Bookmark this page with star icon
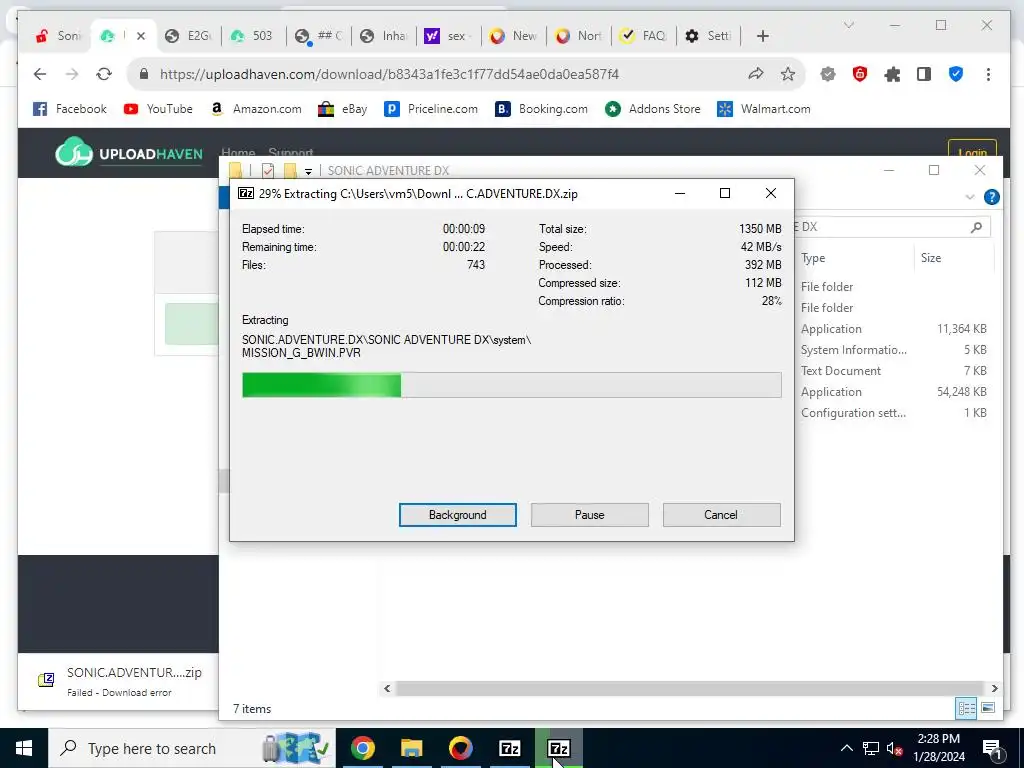 [x=788, y=74]
